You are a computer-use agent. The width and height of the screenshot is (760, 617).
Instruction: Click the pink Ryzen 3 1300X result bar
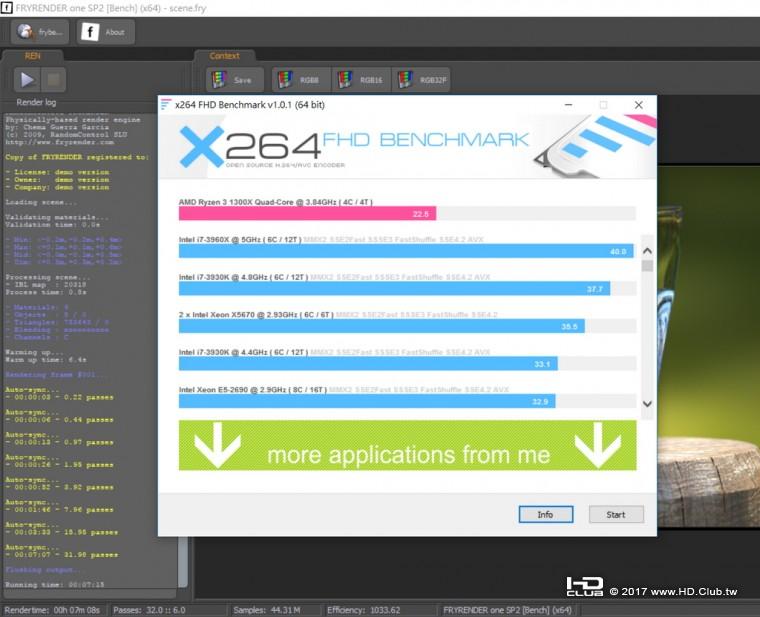[x=307, y=213]
